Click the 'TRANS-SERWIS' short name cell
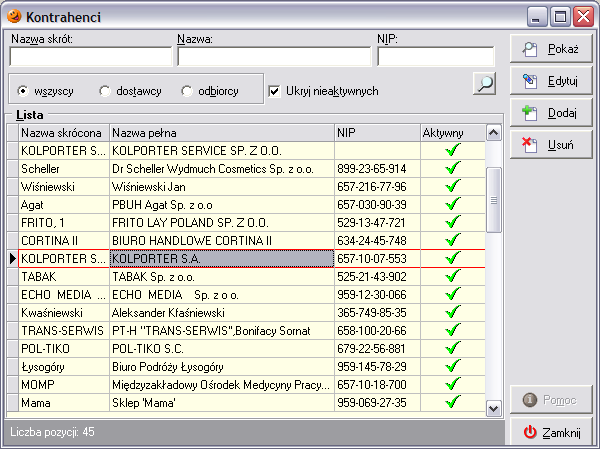The width and height of the screenshot is (600, 449). pos(64,330)
